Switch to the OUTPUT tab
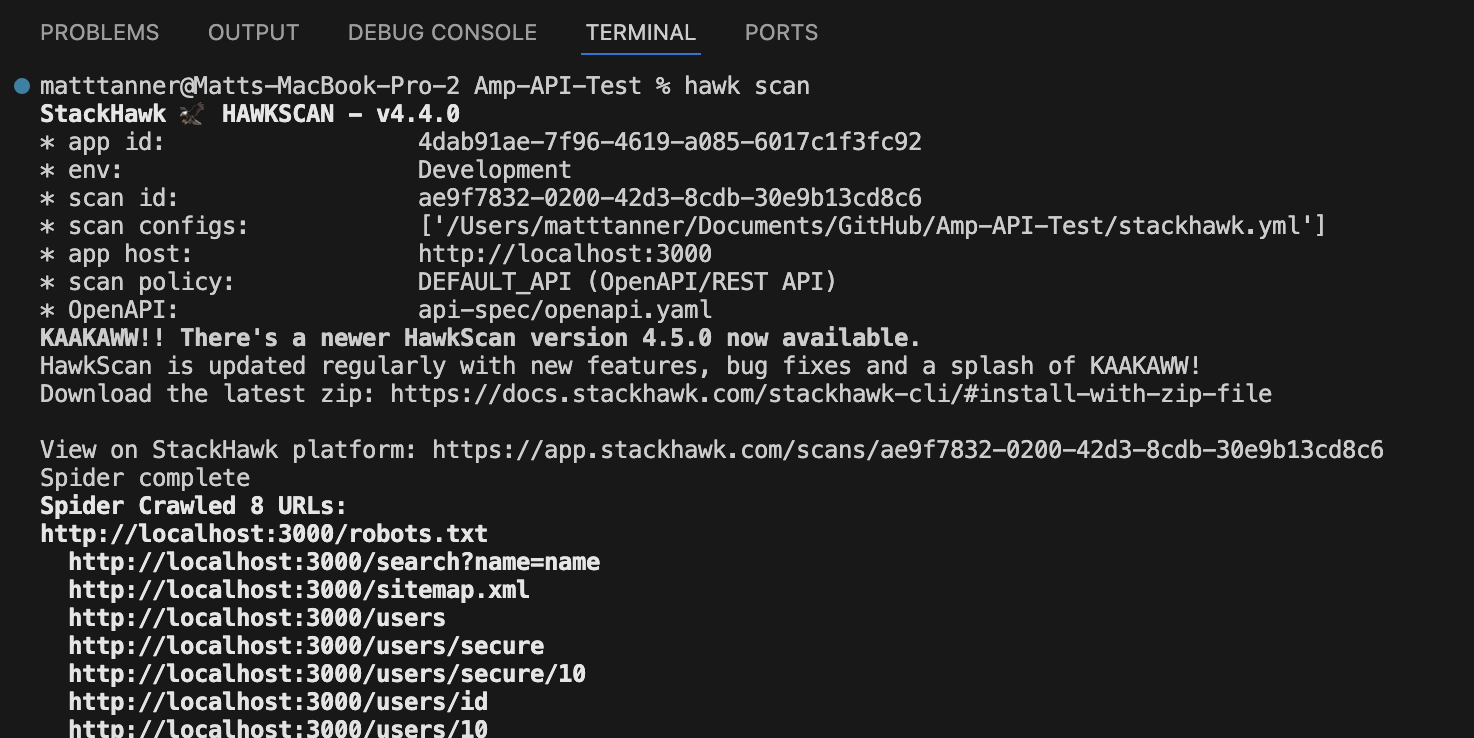1474x738 pixels. point(253,32)
